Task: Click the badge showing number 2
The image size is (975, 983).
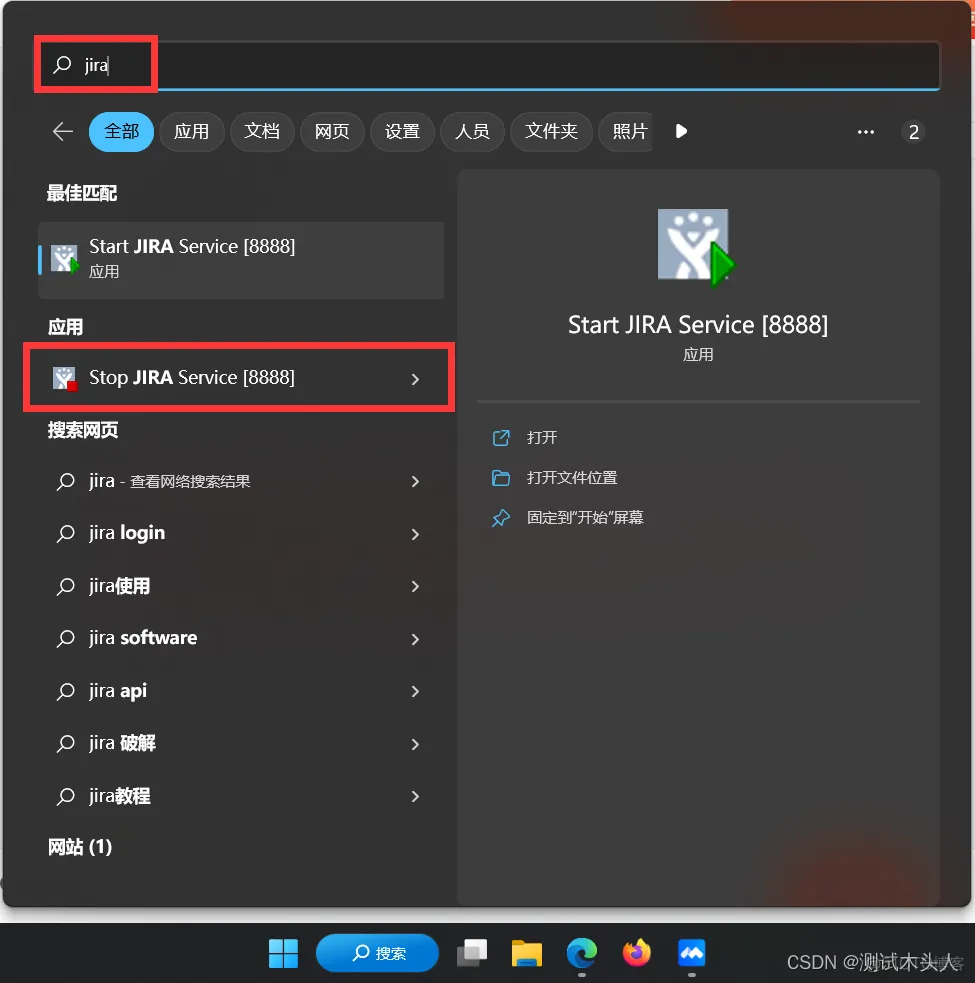Action: pos(914,132)
